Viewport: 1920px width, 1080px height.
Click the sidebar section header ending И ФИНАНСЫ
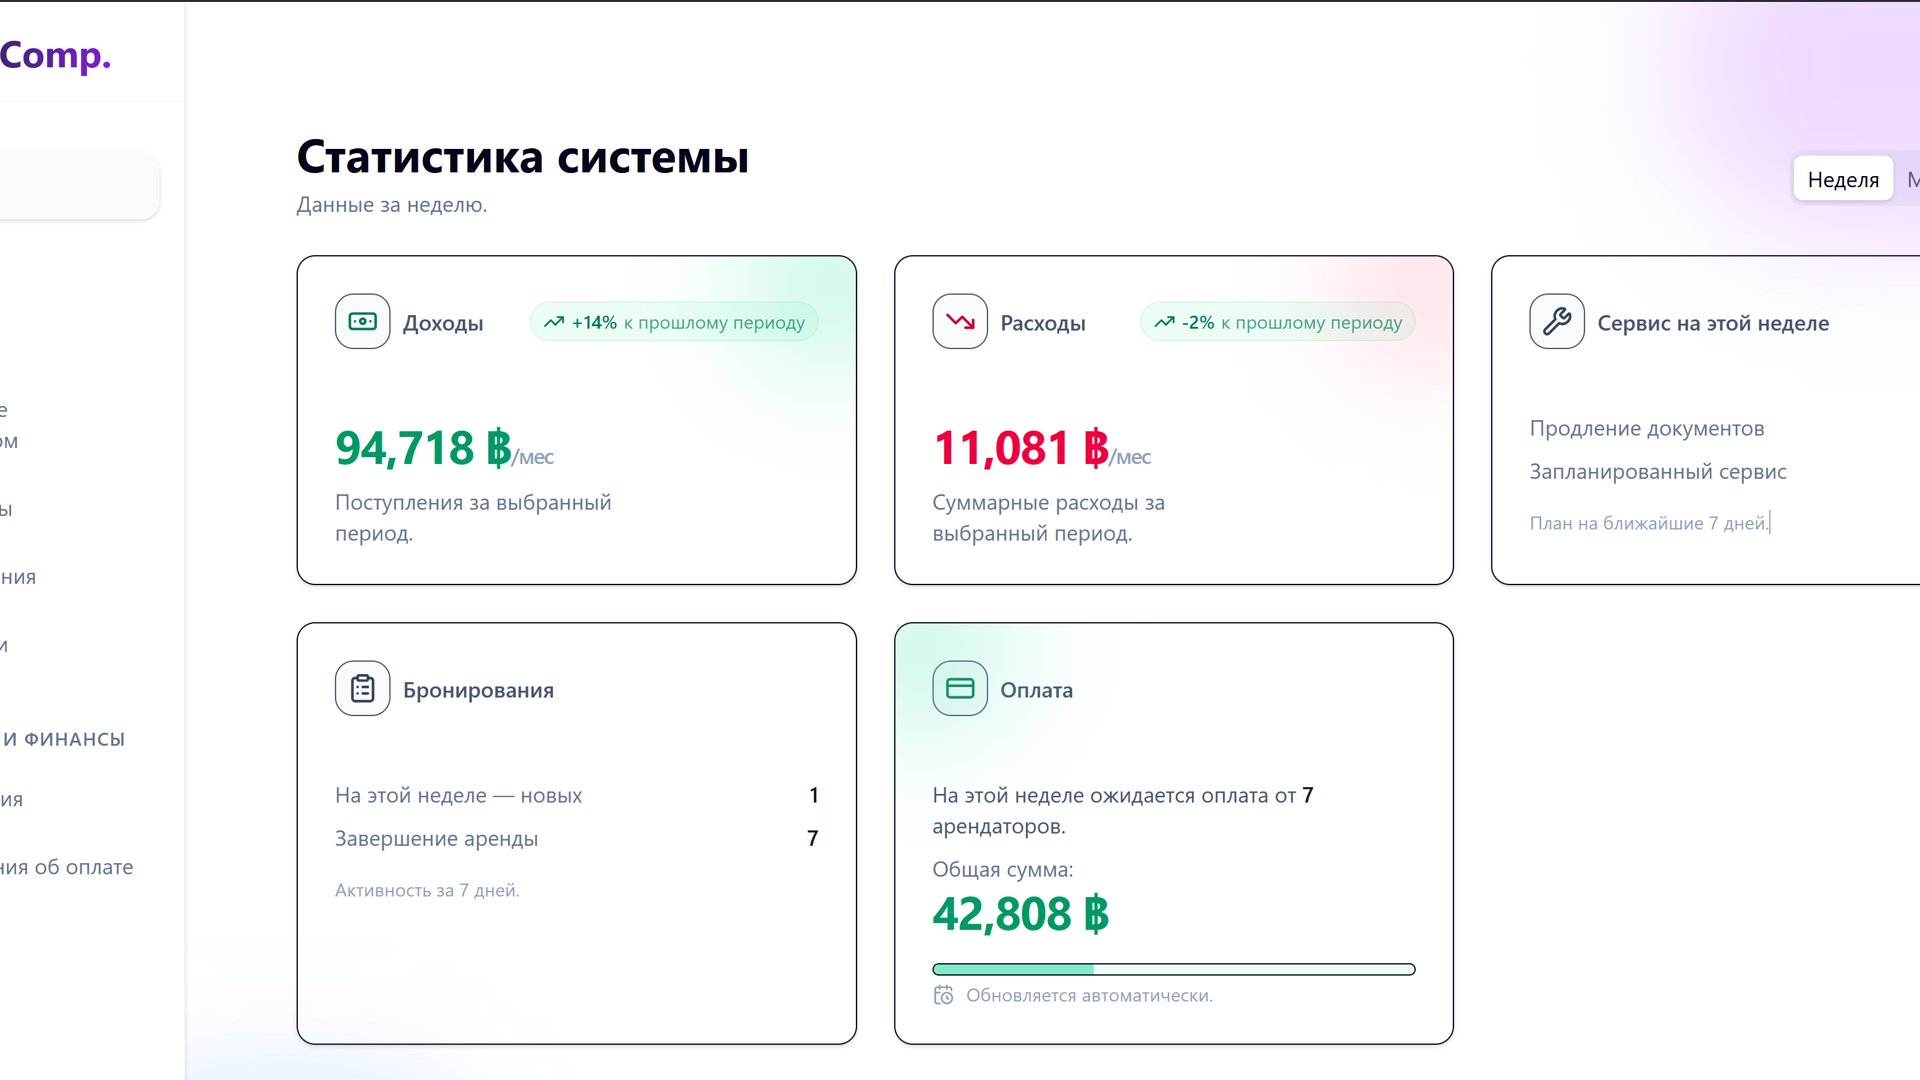[63, 739]
